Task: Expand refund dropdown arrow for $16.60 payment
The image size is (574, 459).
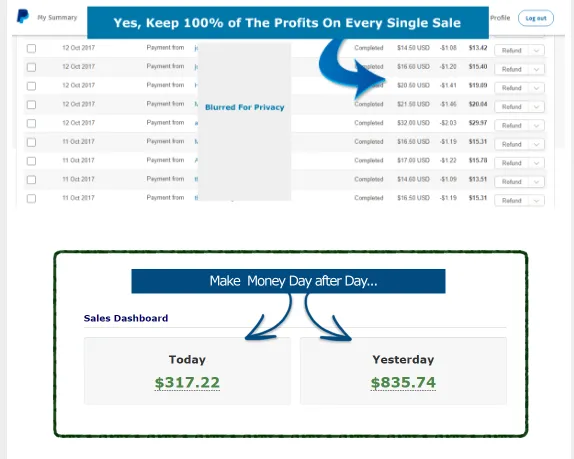Action: click(537, 69)
